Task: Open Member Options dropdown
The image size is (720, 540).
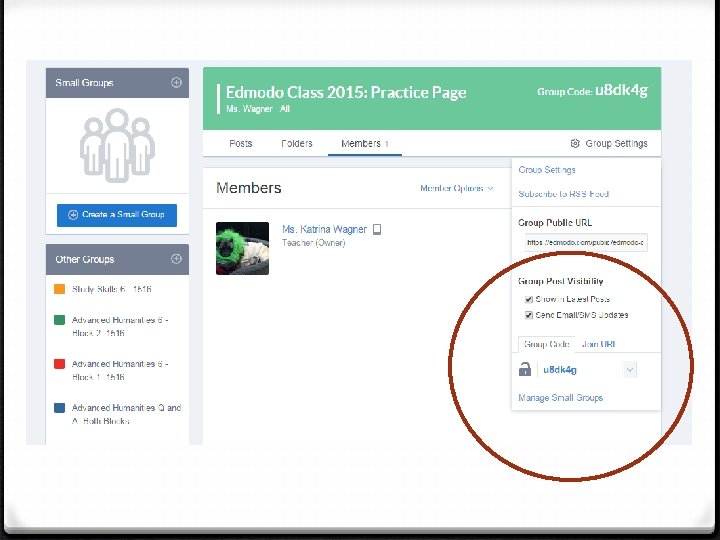Action: [457, 188]
